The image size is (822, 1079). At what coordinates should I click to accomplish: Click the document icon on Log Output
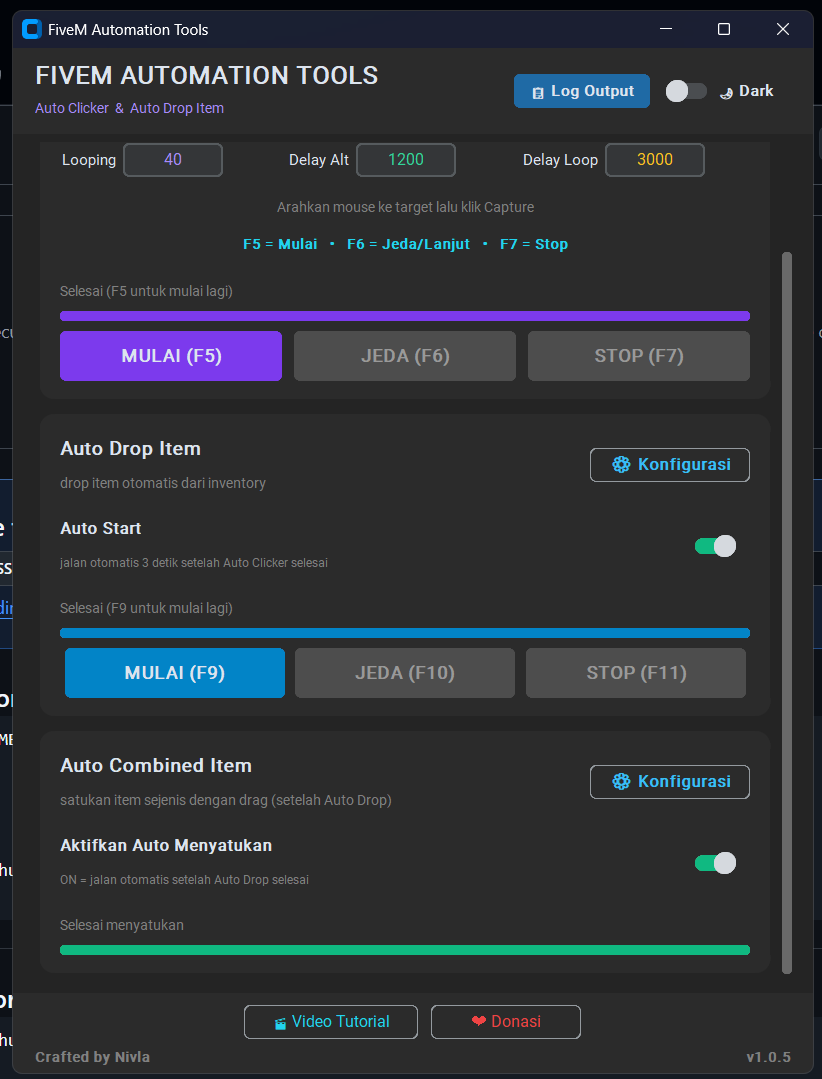point(539,92)
